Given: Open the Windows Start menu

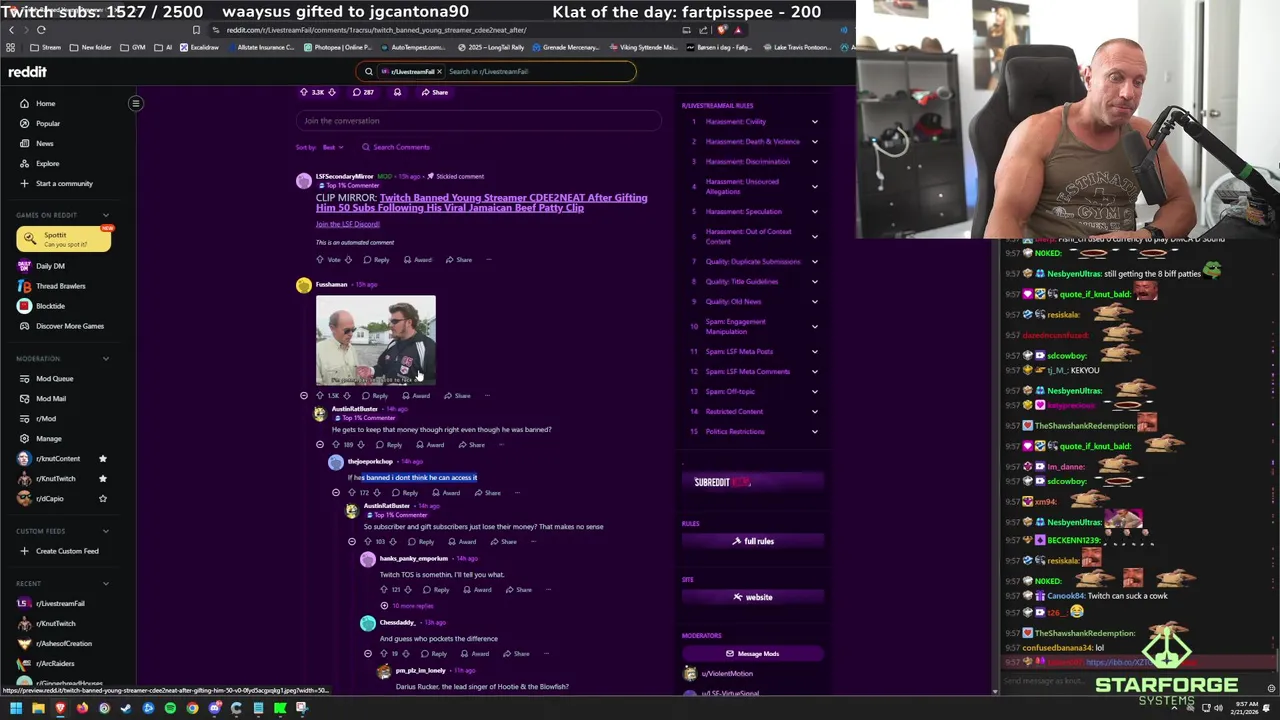Looking at the screenshot, I should pos(16,709).
